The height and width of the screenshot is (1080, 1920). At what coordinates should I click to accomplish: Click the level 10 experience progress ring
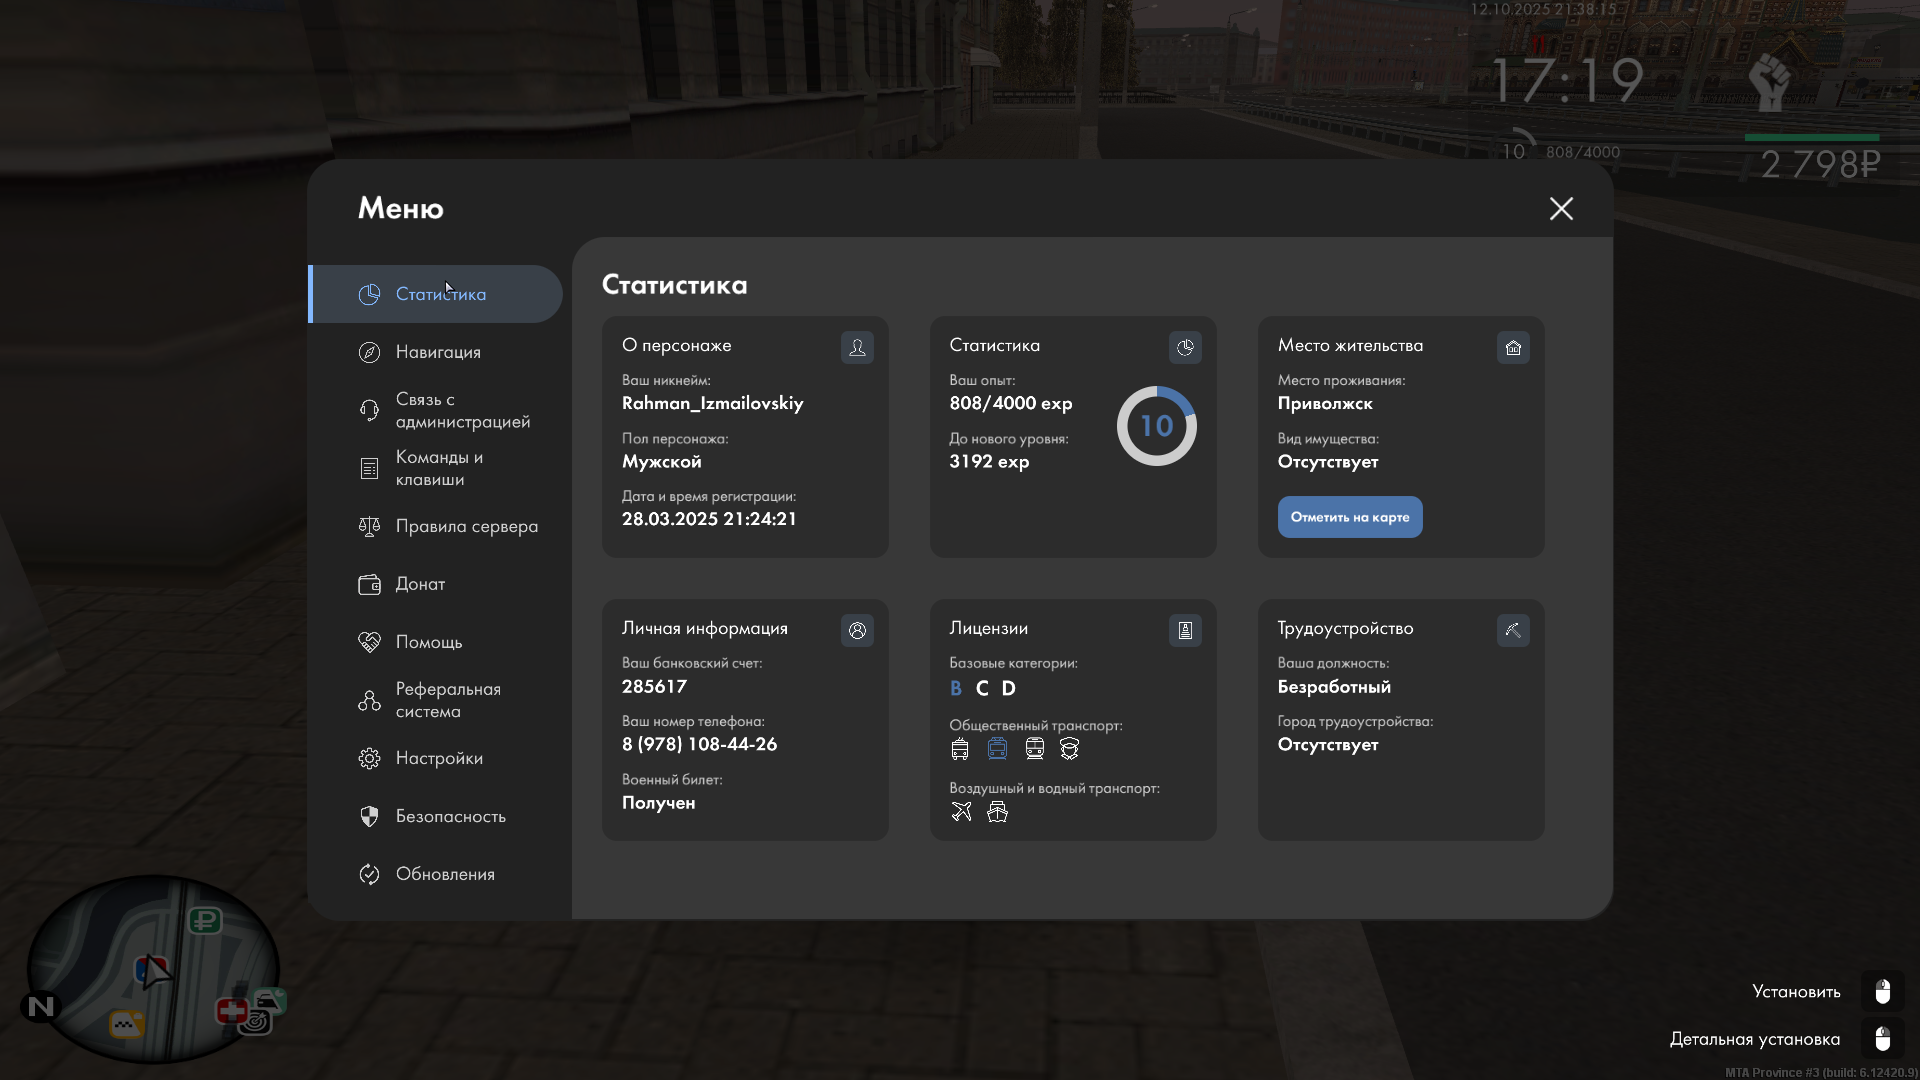[1156, 426]
